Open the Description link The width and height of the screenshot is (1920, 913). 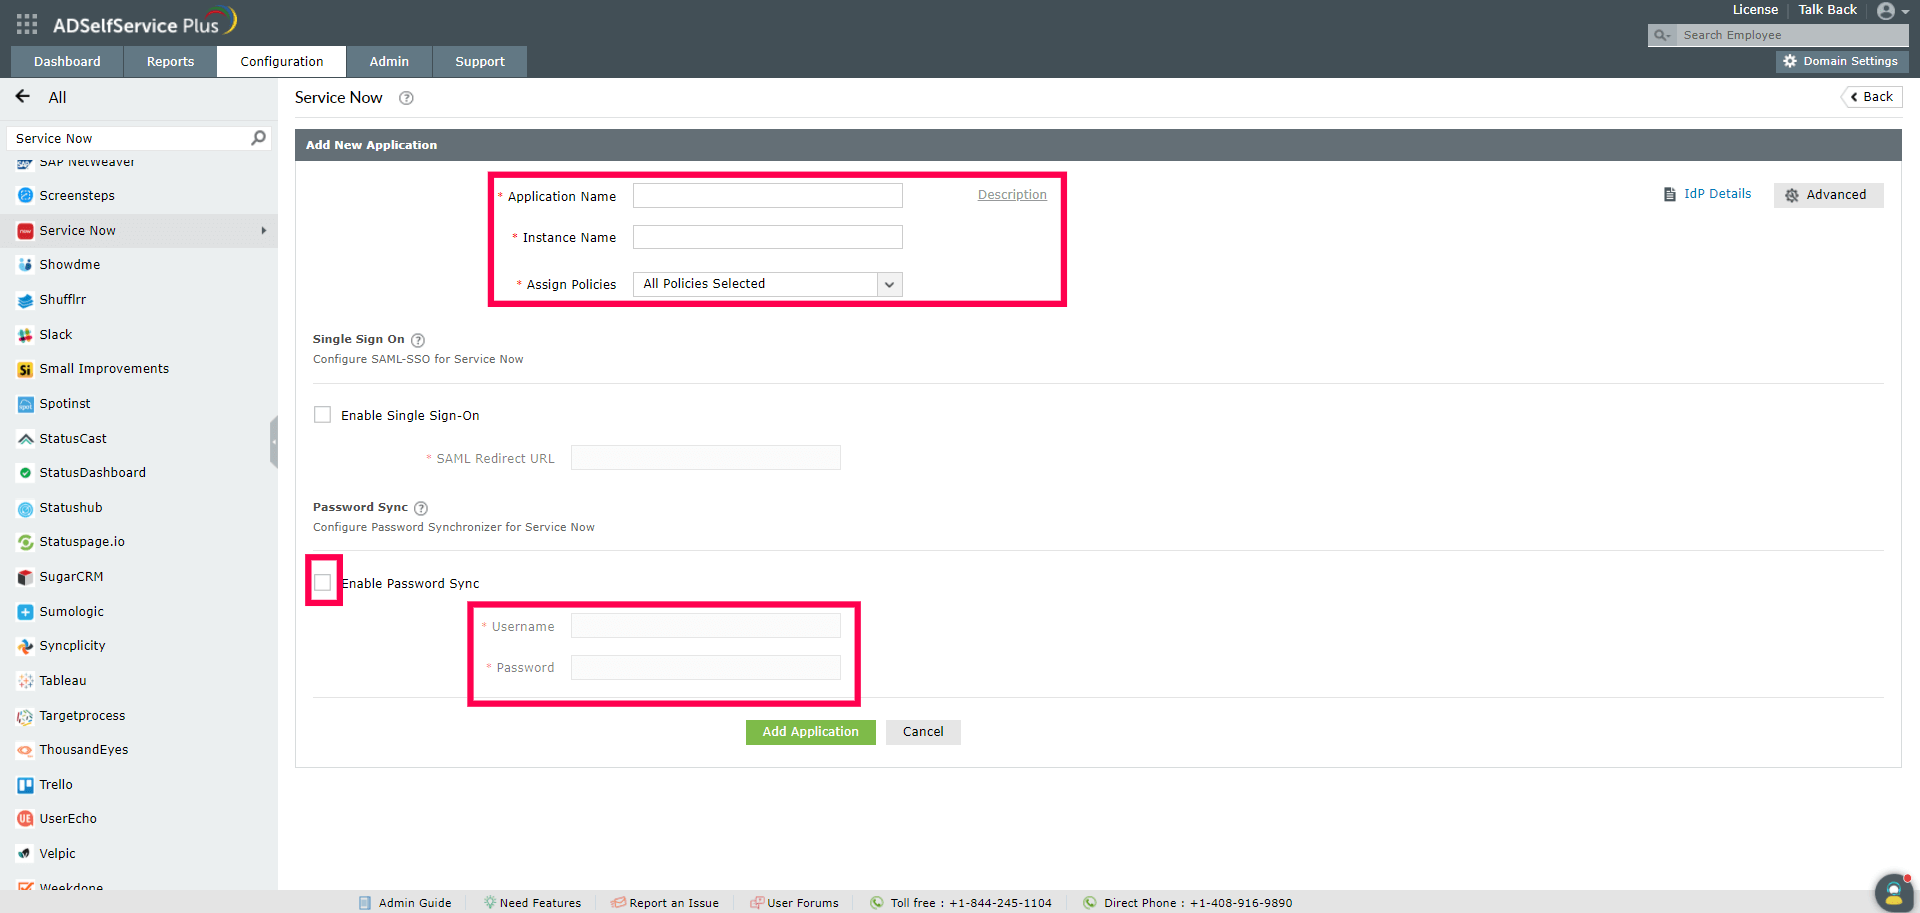click(x=1011, y=194)
